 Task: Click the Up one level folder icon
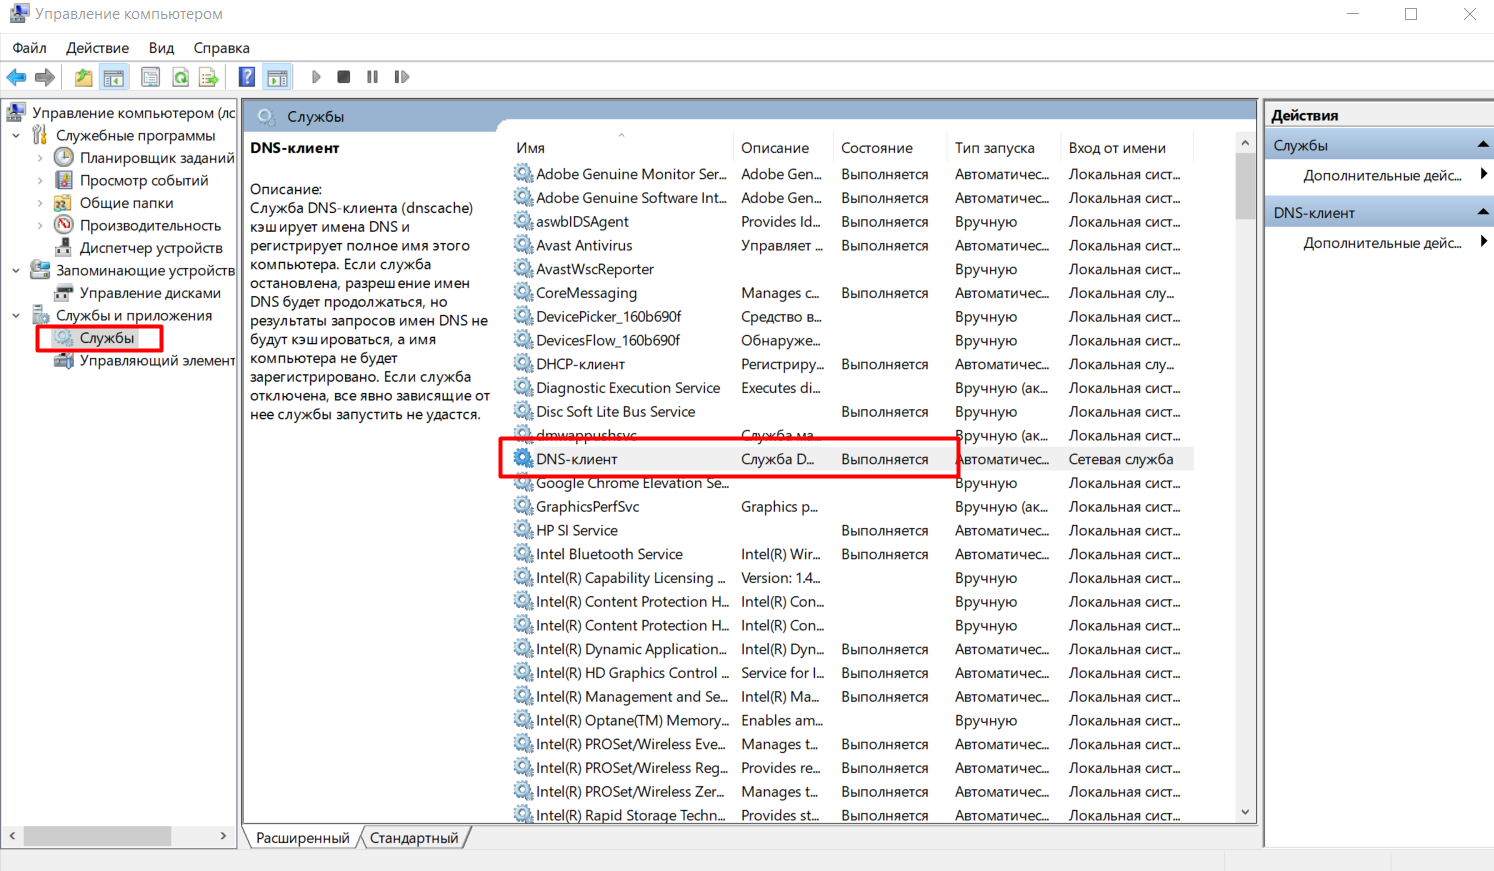[x=83, y=77]
